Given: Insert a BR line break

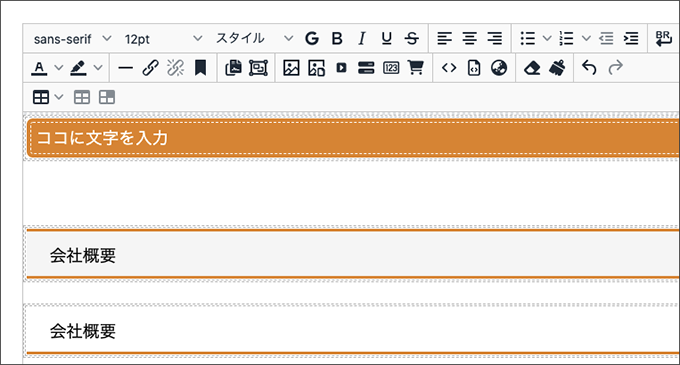Looking at the screenshot, I should (x=664, y=39).
